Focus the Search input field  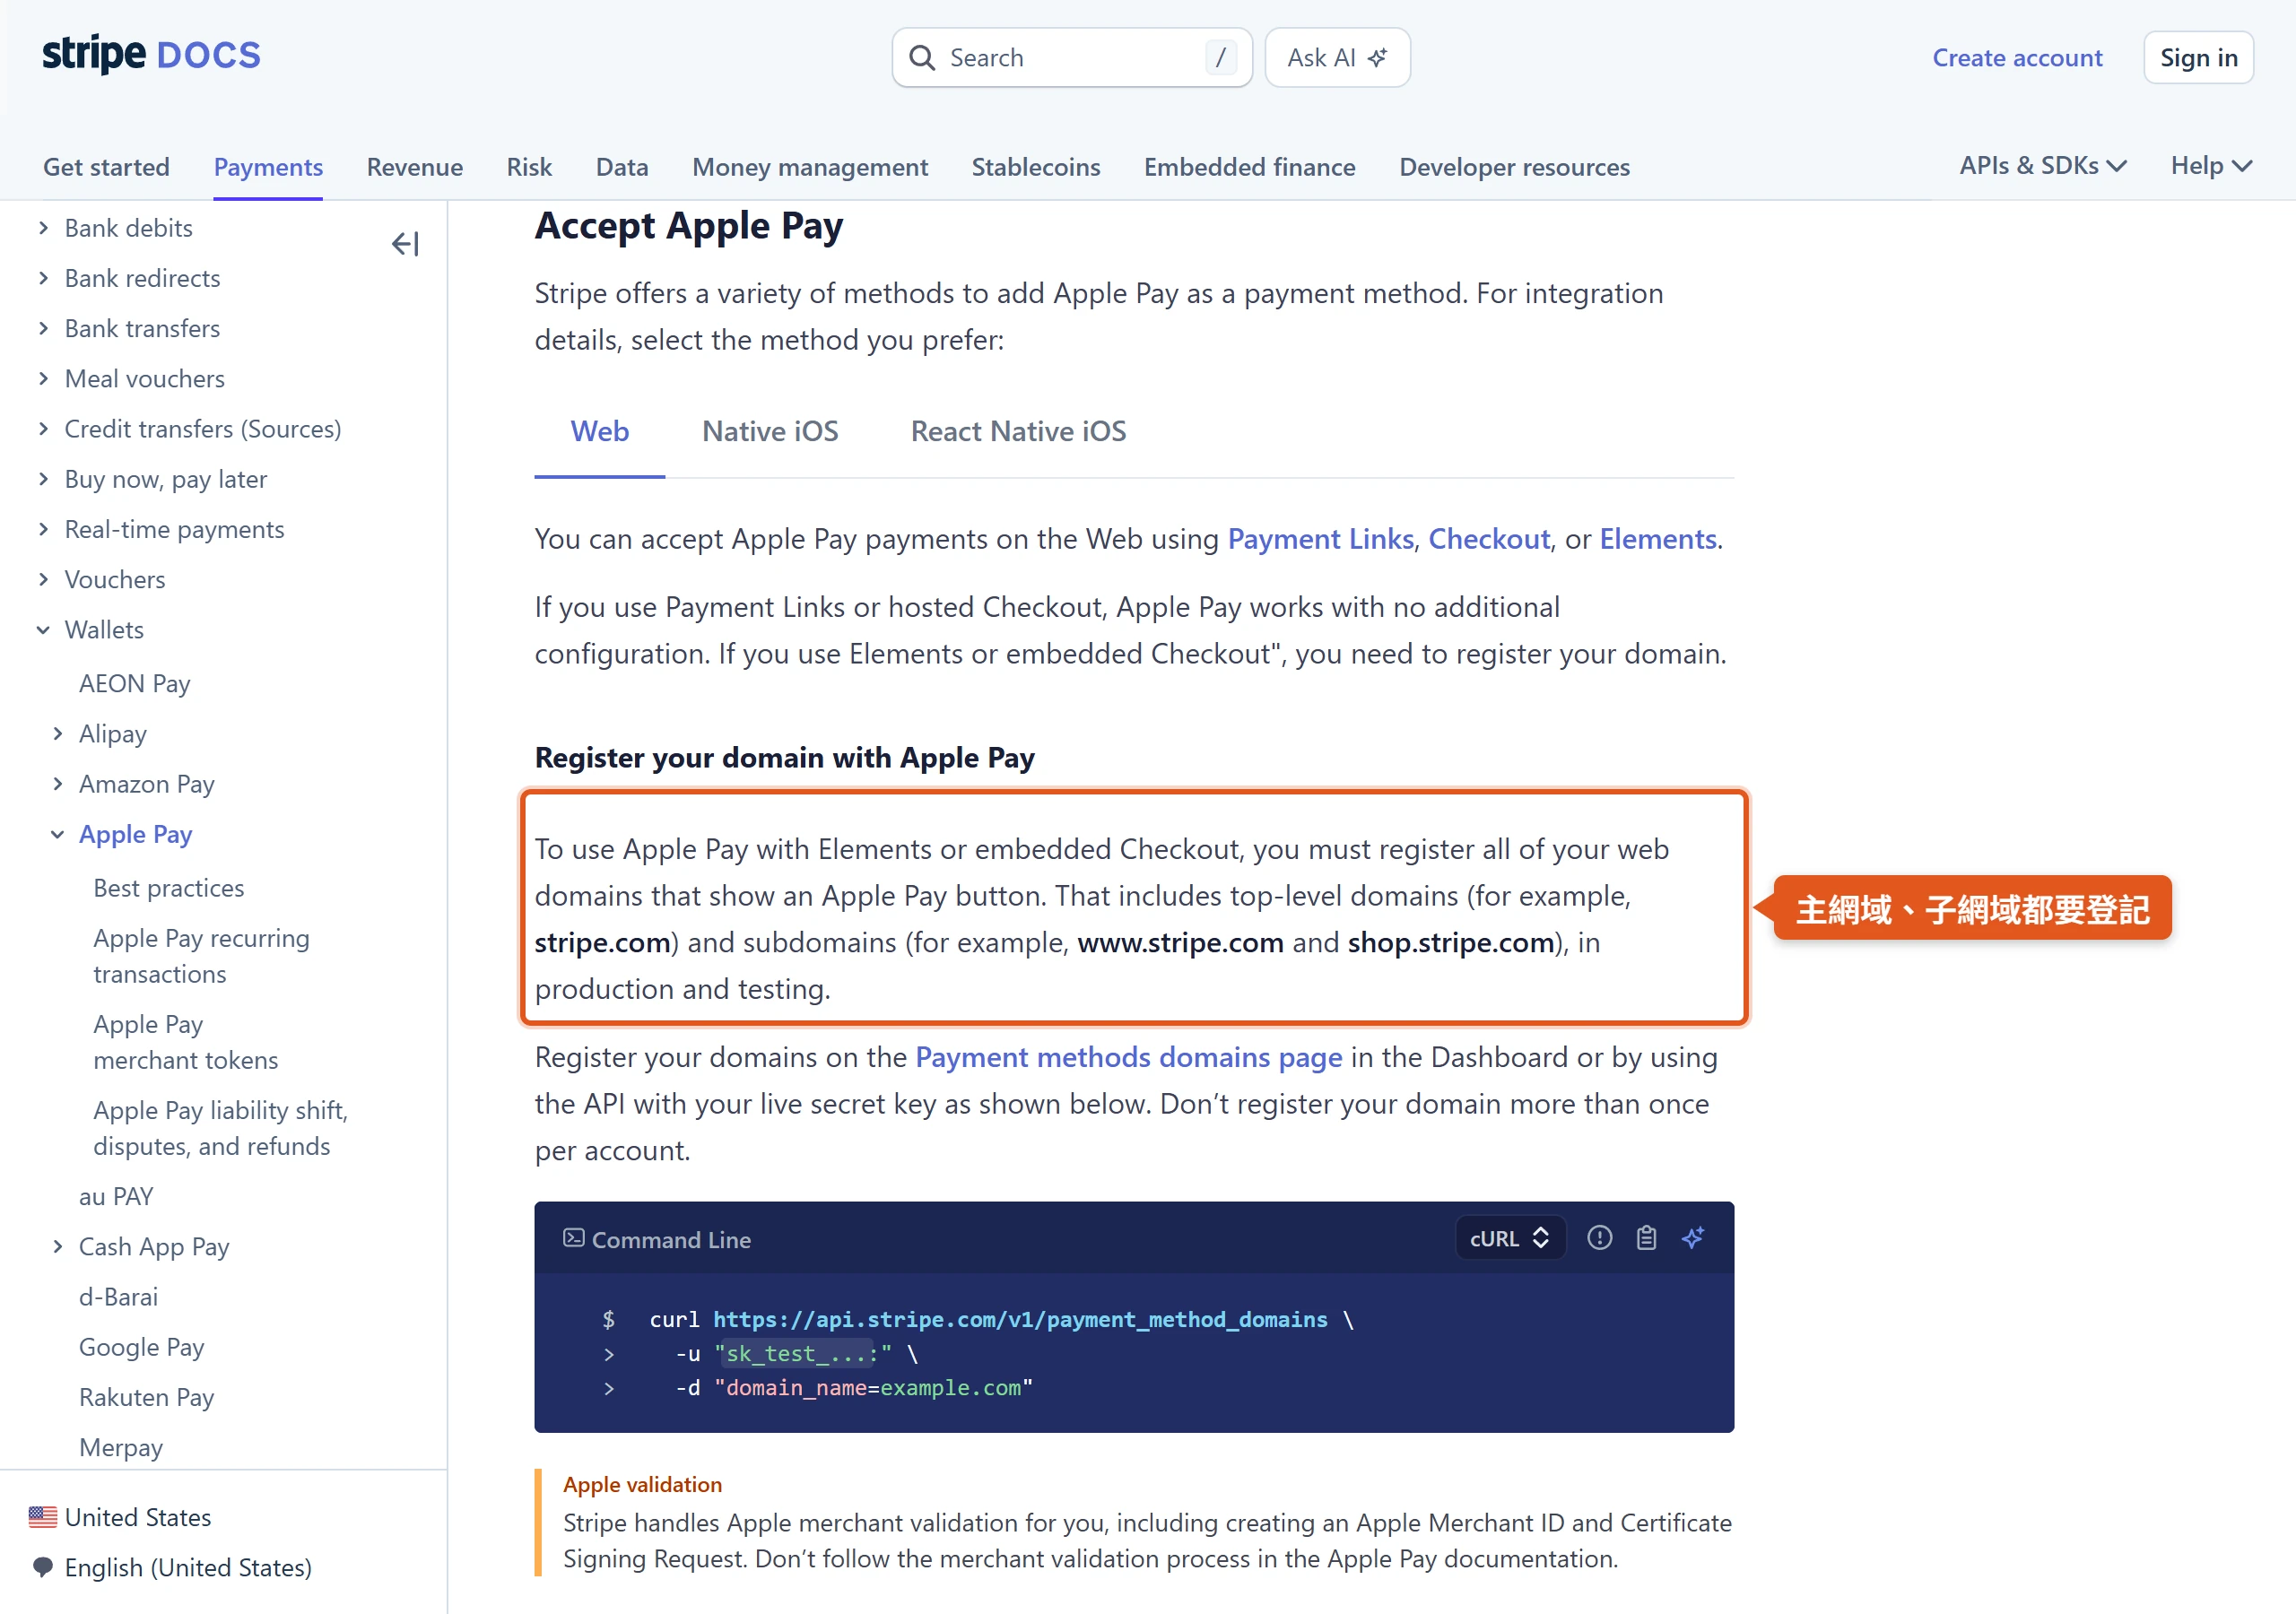(1072, 58)
